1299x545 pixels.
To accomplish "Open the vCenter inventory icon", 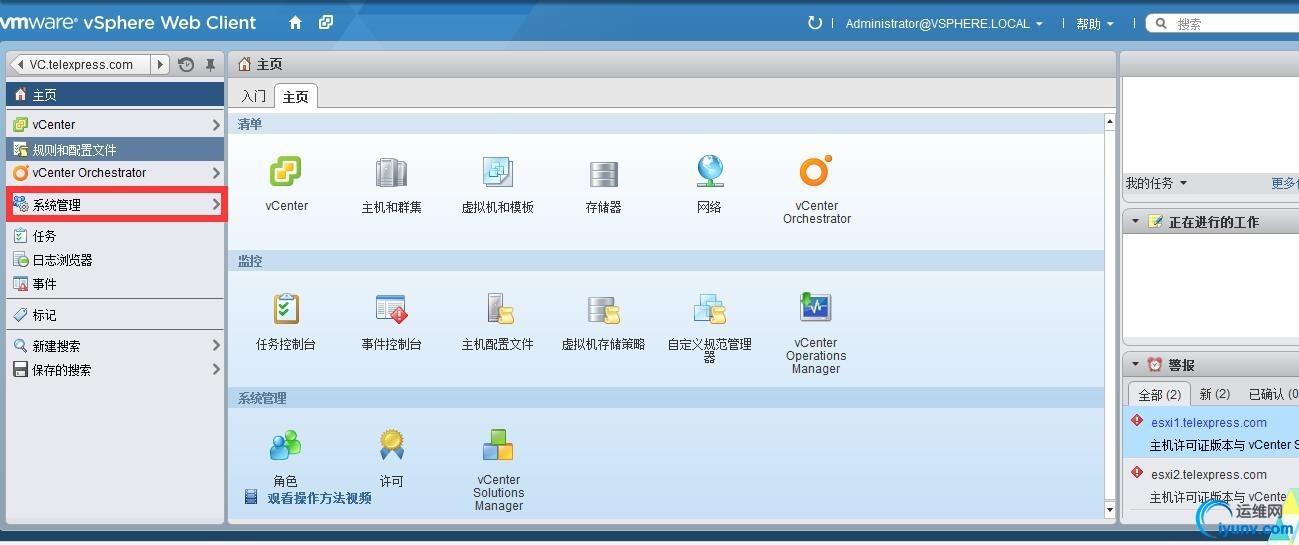I will coord(286,172).
